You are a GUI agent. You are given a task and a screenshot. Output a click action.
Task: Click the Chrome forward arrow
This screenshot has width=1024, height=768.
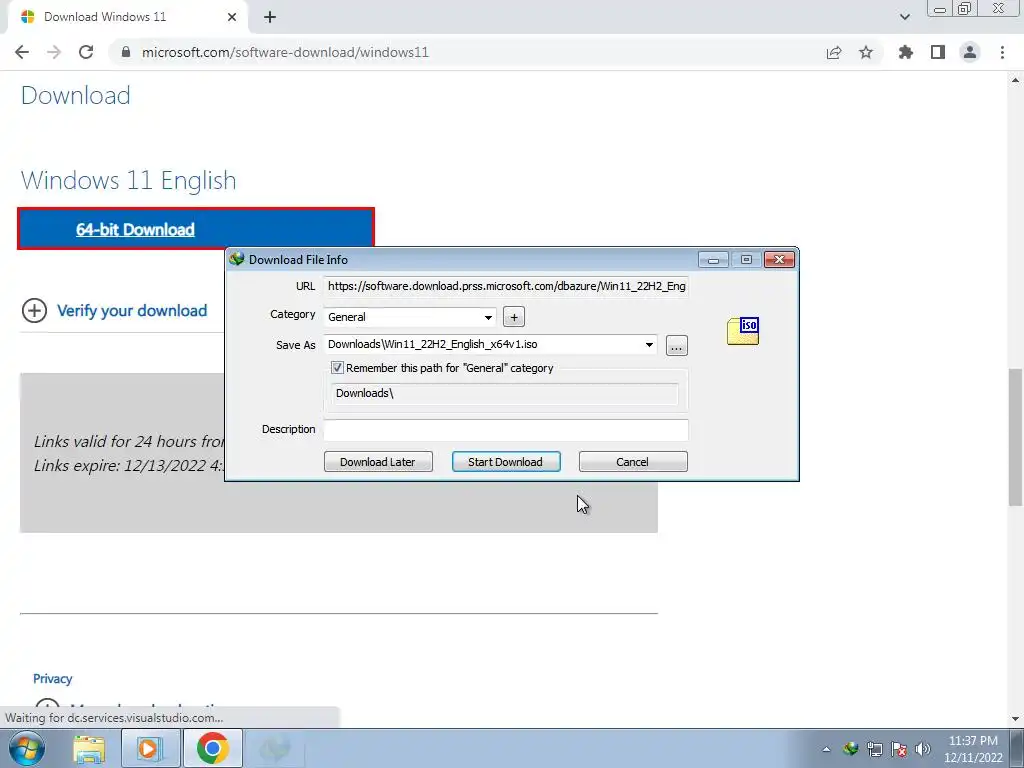point(54,52)
